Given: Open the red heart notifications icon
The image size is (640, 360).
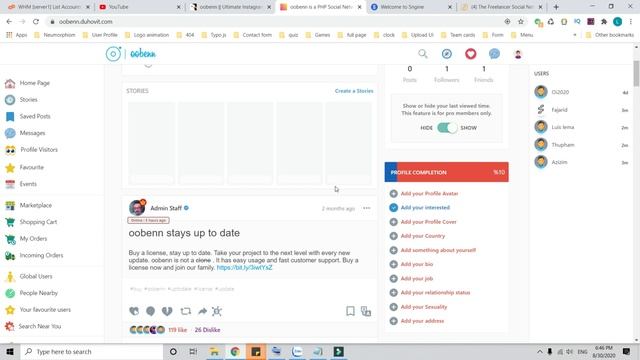Looking at the screenshot, I should click(x=471, y=54).
